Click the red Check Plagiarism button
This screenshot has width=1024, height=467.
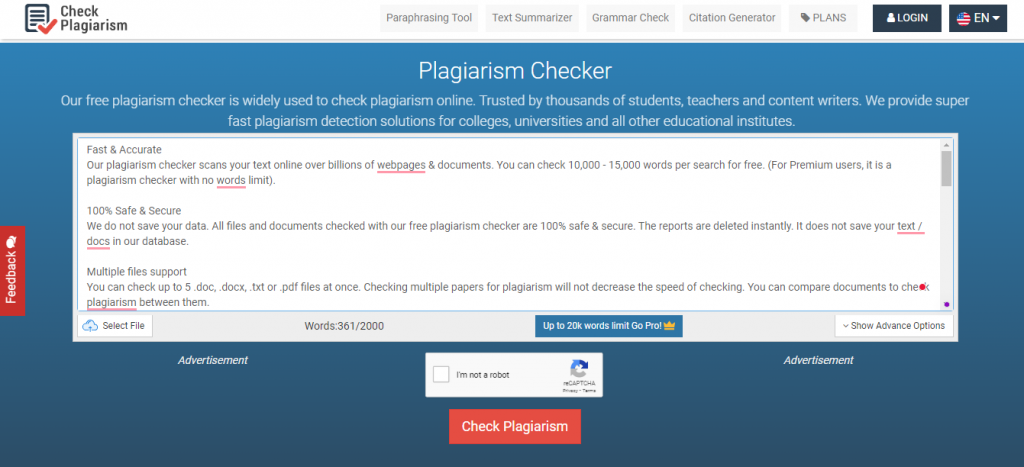[515, 427]
